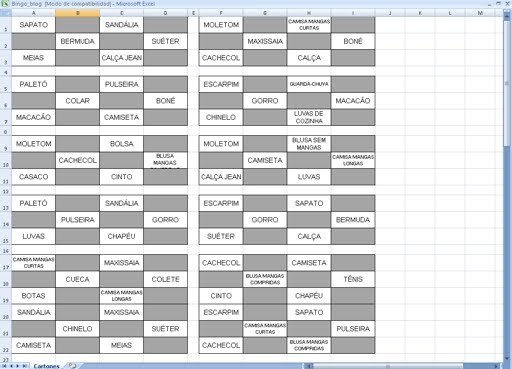
Task: Select cell F22 containing CACHECOL
Action: tap(221, 345)
